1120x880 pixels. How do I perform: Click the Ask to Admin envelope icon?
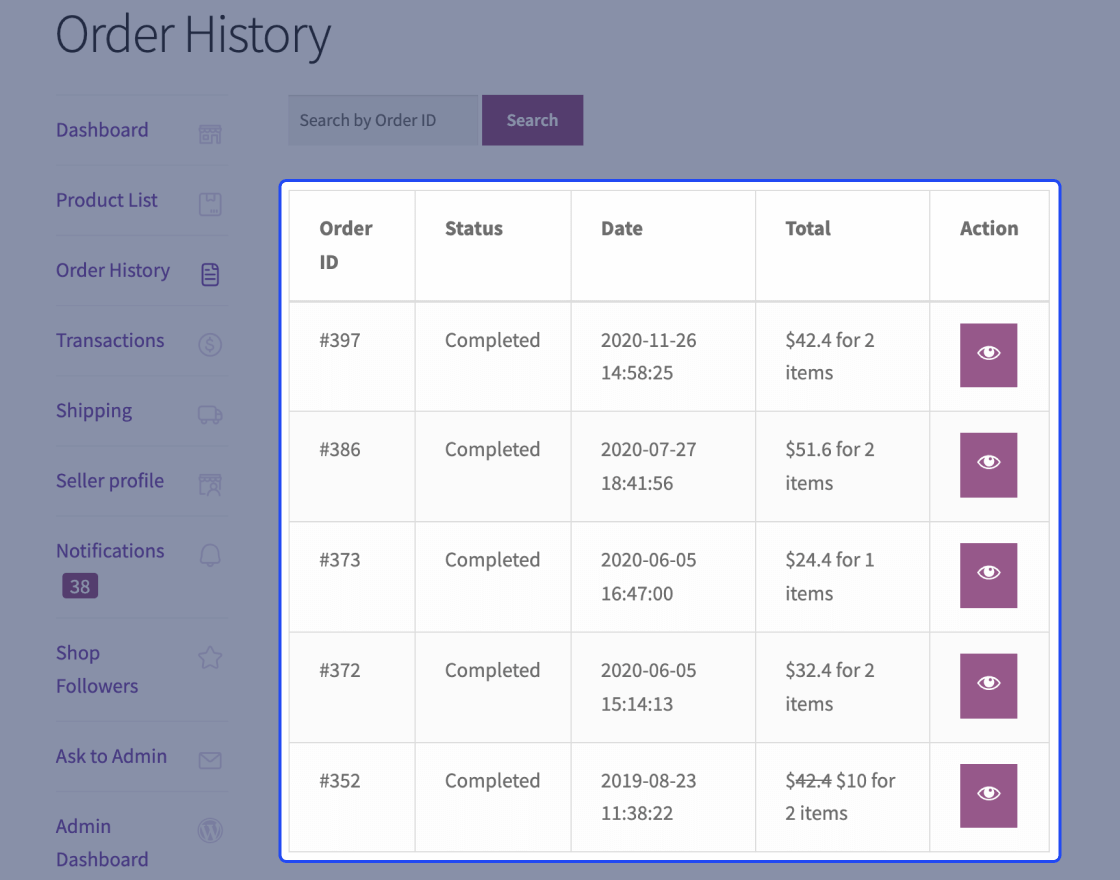tap(210, 760)
